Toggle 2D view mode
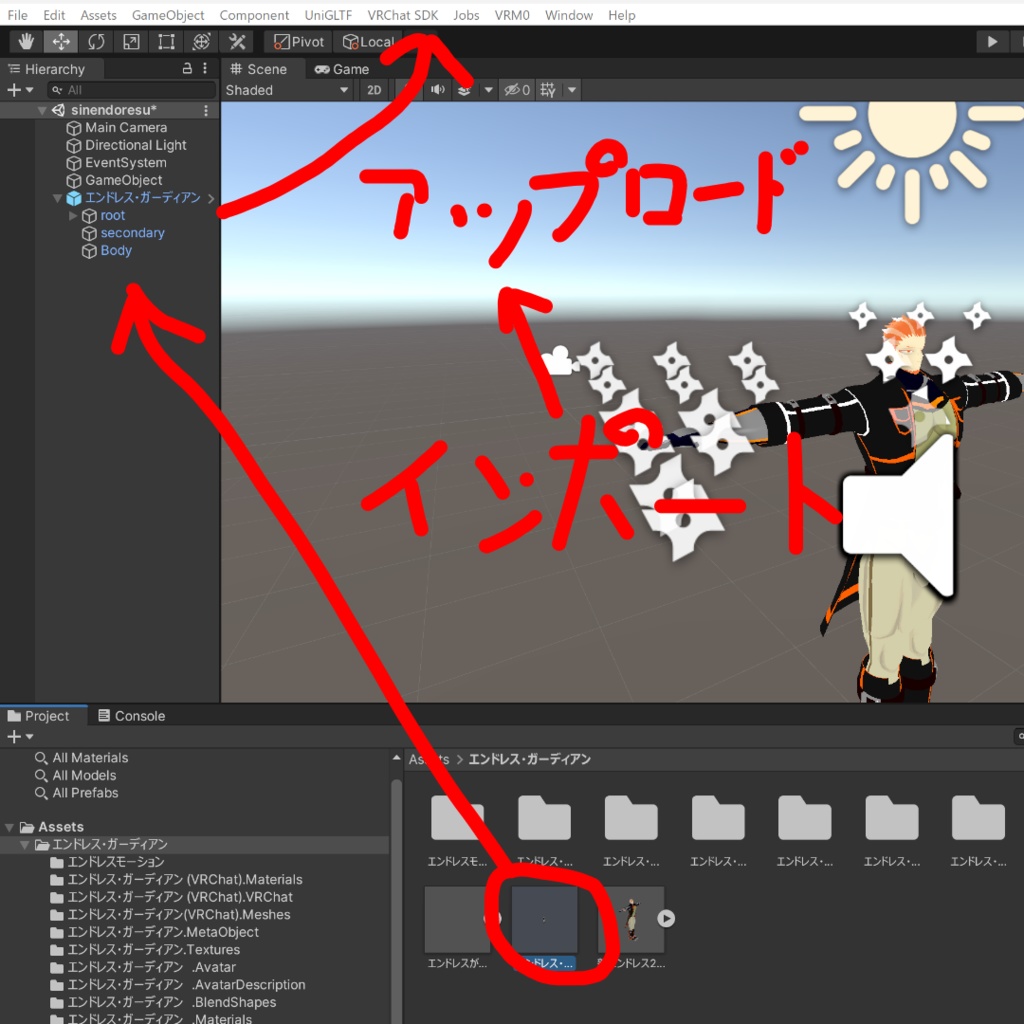1024x1024 pixels. [x=373, y=90]
